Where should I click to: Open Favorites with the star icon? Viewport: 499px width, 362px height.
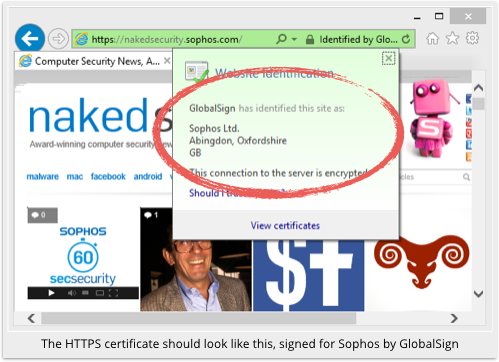[x=452, y=38]
